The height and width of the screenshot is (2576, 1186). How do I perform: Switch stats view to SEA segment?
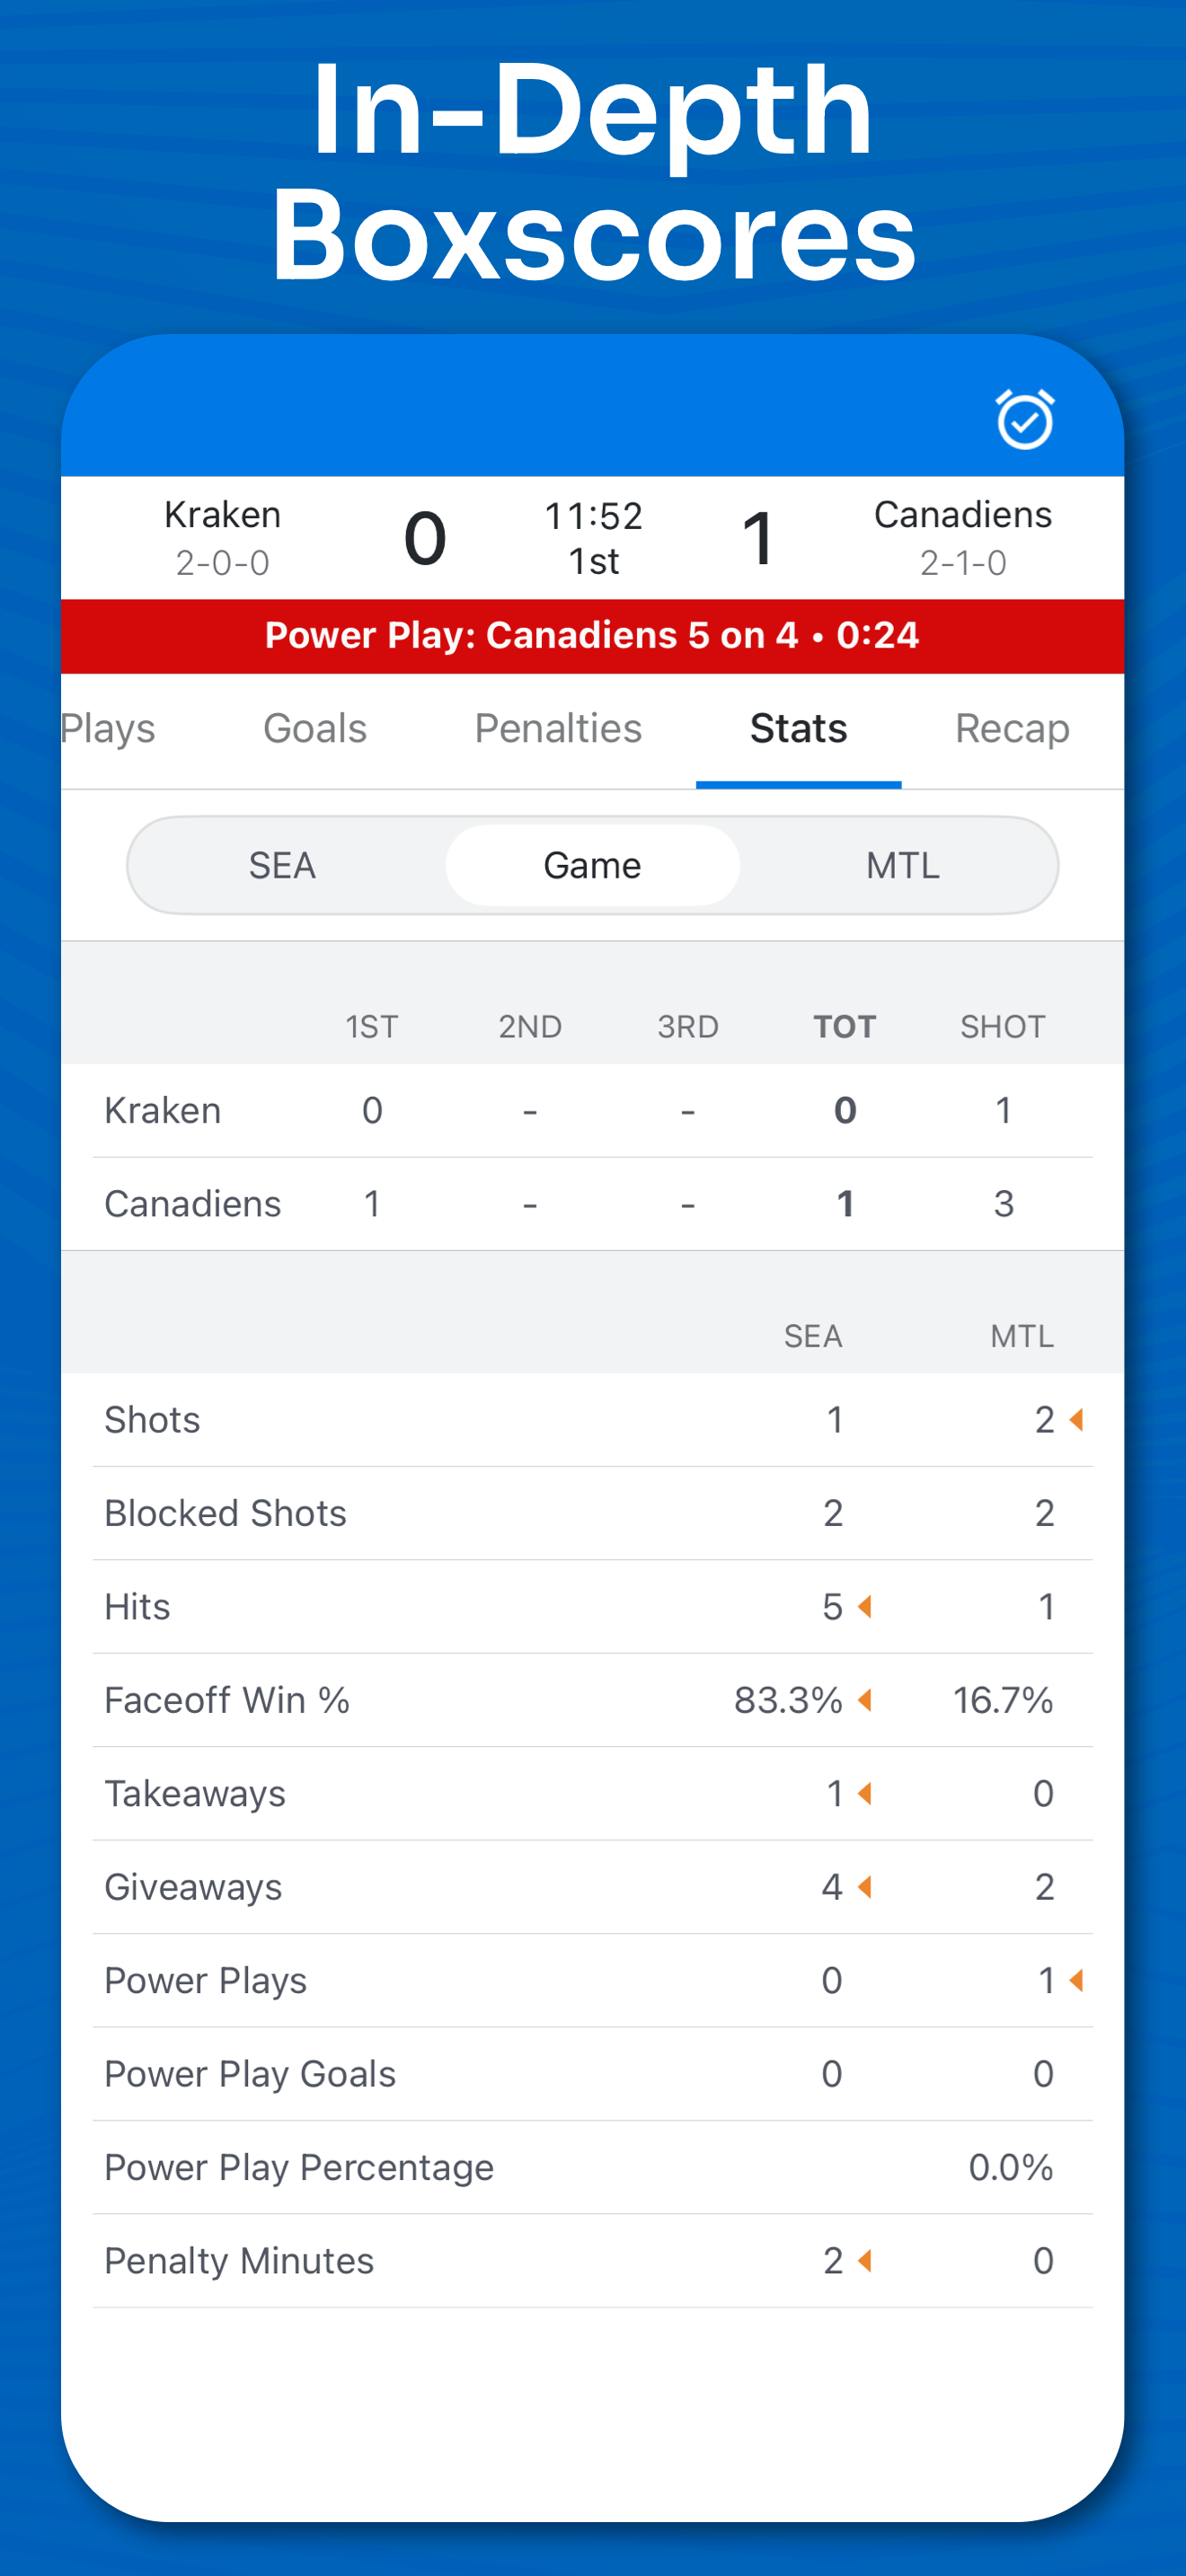point(283,865)
